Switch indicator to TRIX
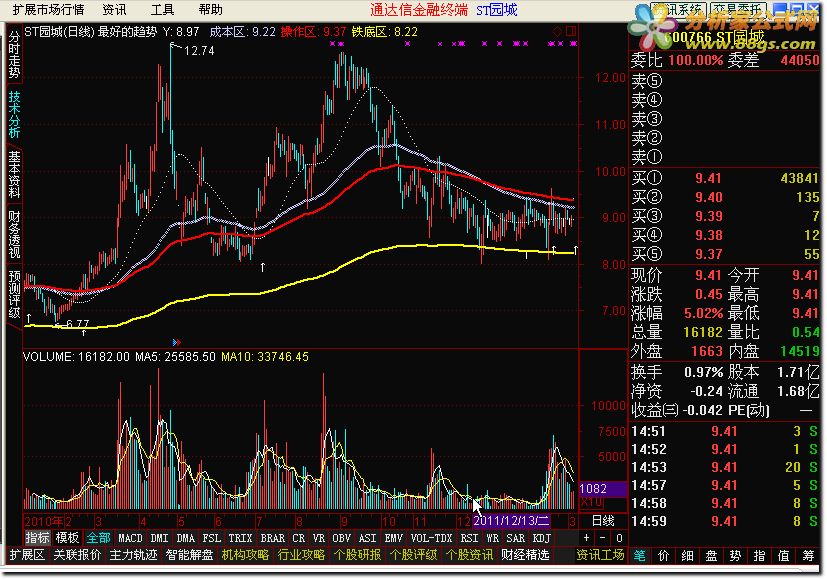The height and width of the screenshot is (579, 827). 241,538
